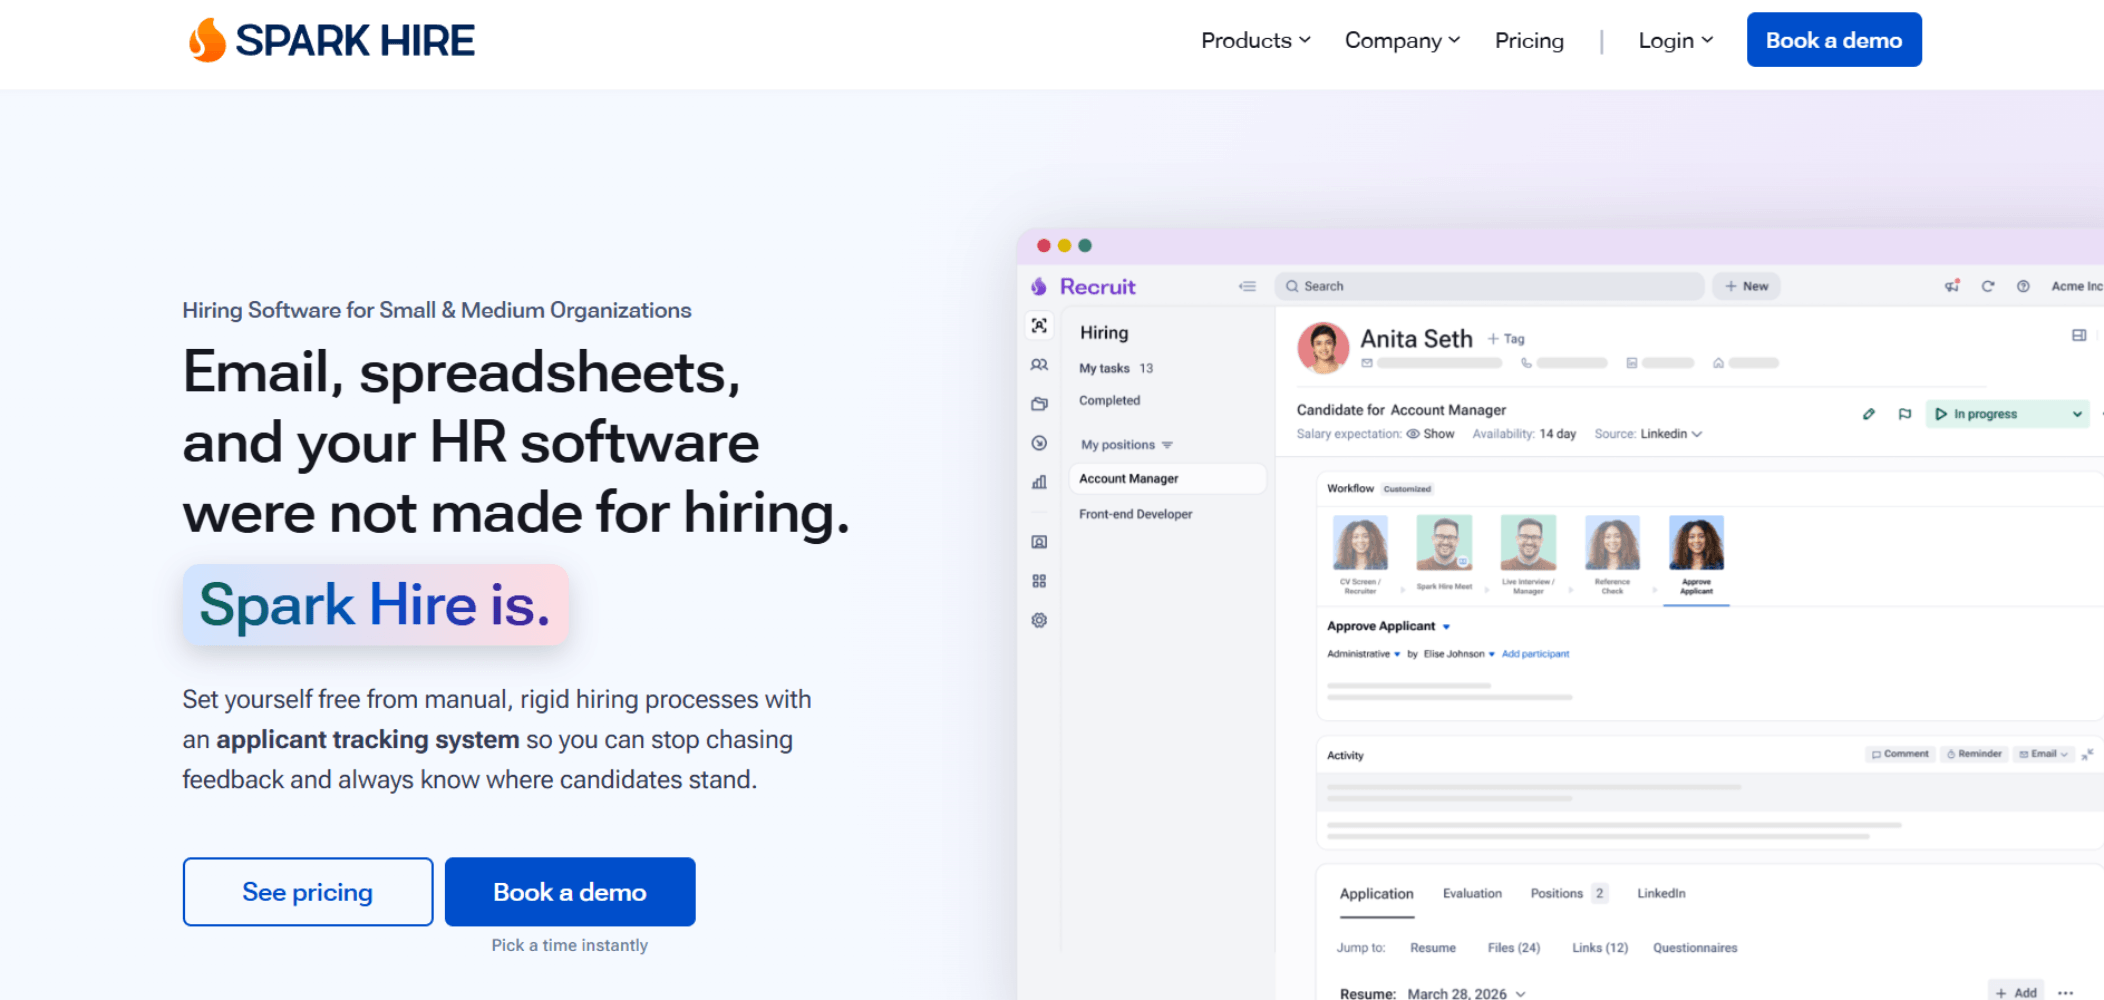Switch to the Positions tab

pos(1568,894)
